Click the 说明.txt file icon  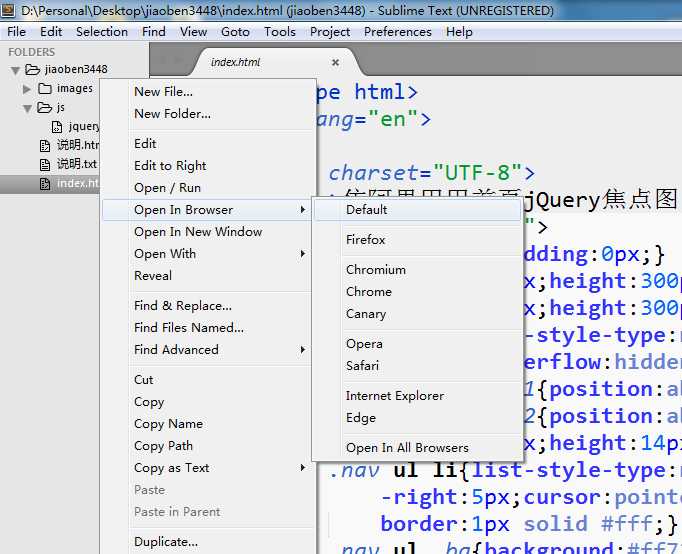tap(45, 165)
